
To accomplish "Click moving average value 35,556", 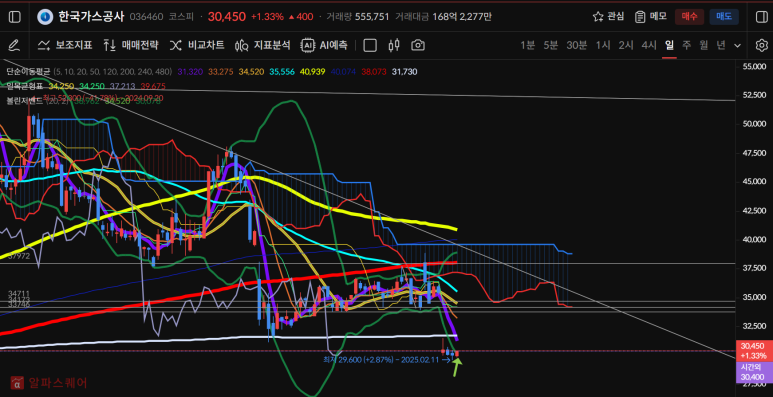I will 282,72.
